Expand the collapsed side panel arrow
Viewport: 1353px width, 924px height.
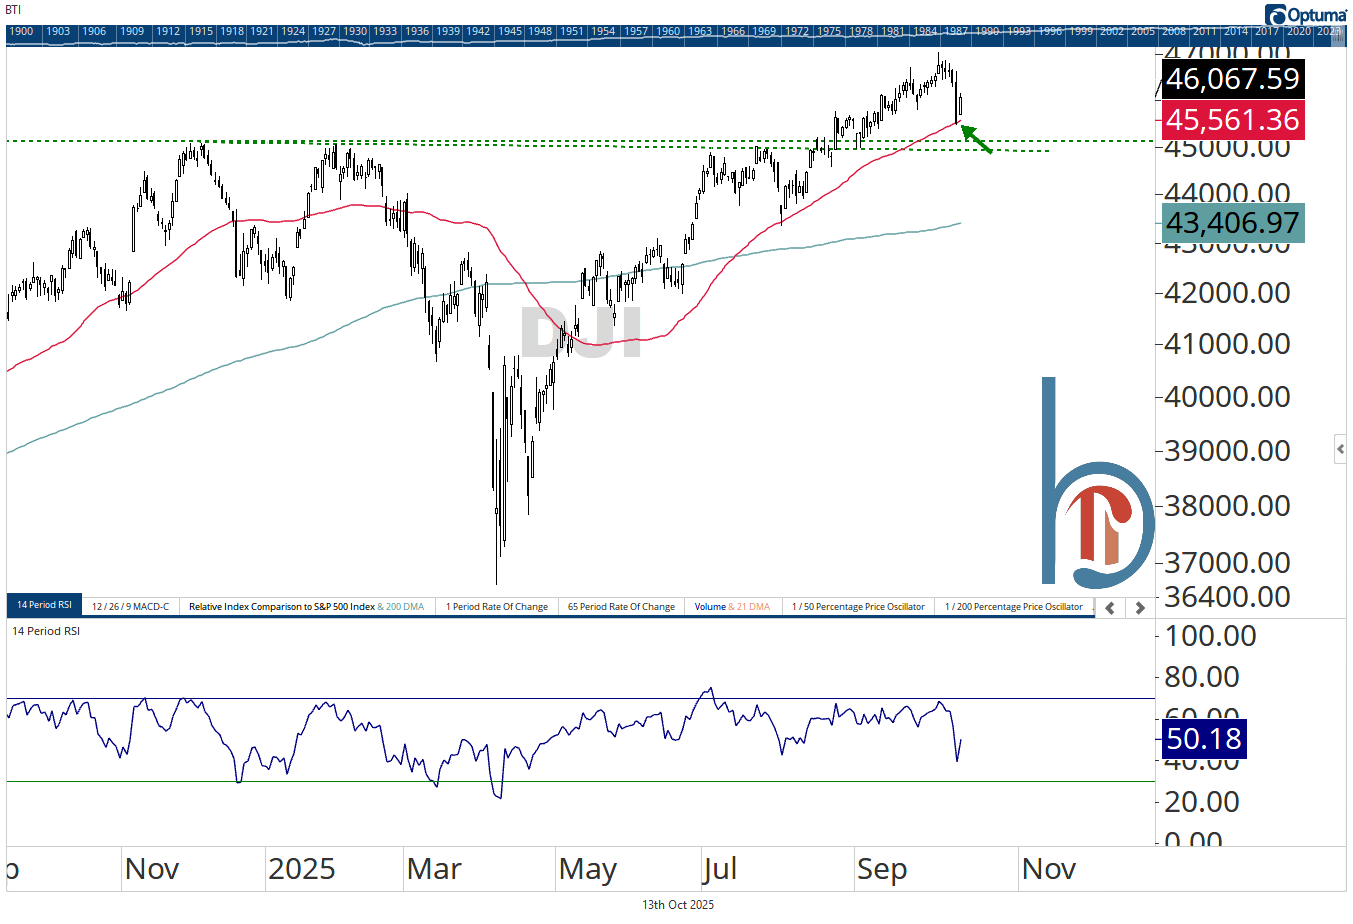[1340, 449]
